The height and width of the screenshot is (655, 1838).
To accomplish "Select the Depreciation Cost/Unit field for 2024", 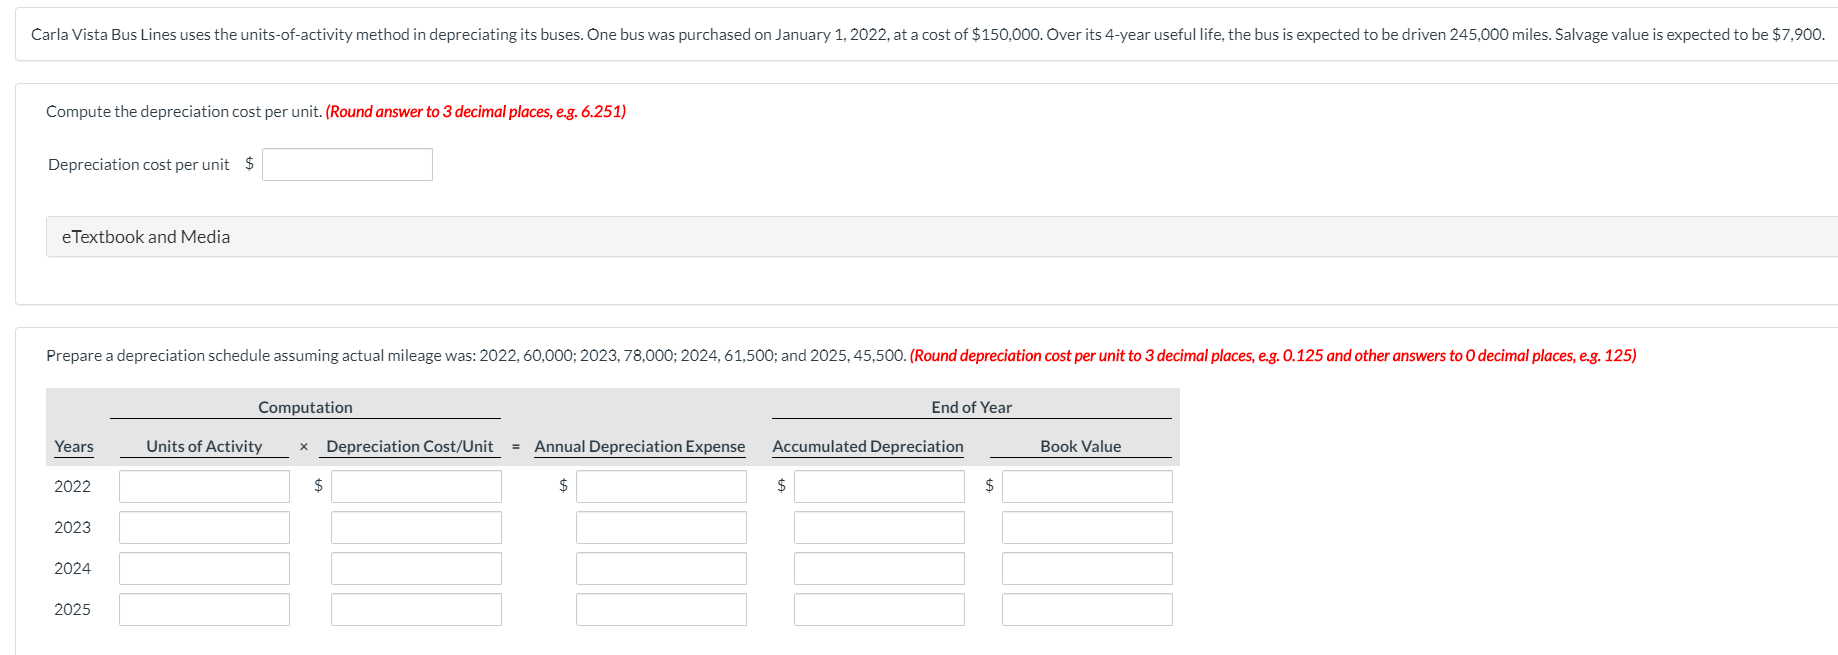I will (x=416, y=568).
